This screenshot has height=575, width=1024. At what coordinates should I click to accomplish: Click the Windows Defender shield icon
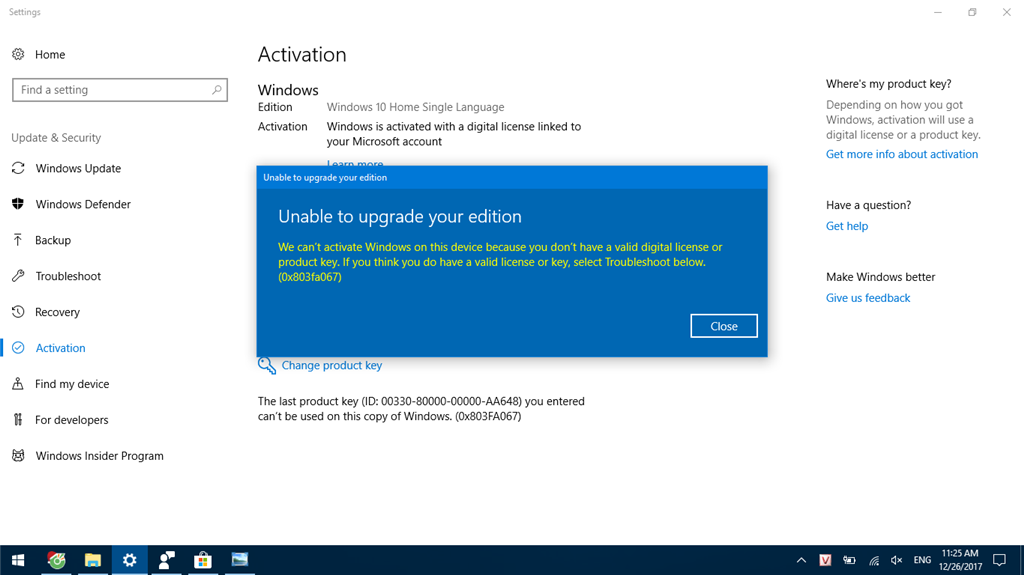[x=18, y=204]
